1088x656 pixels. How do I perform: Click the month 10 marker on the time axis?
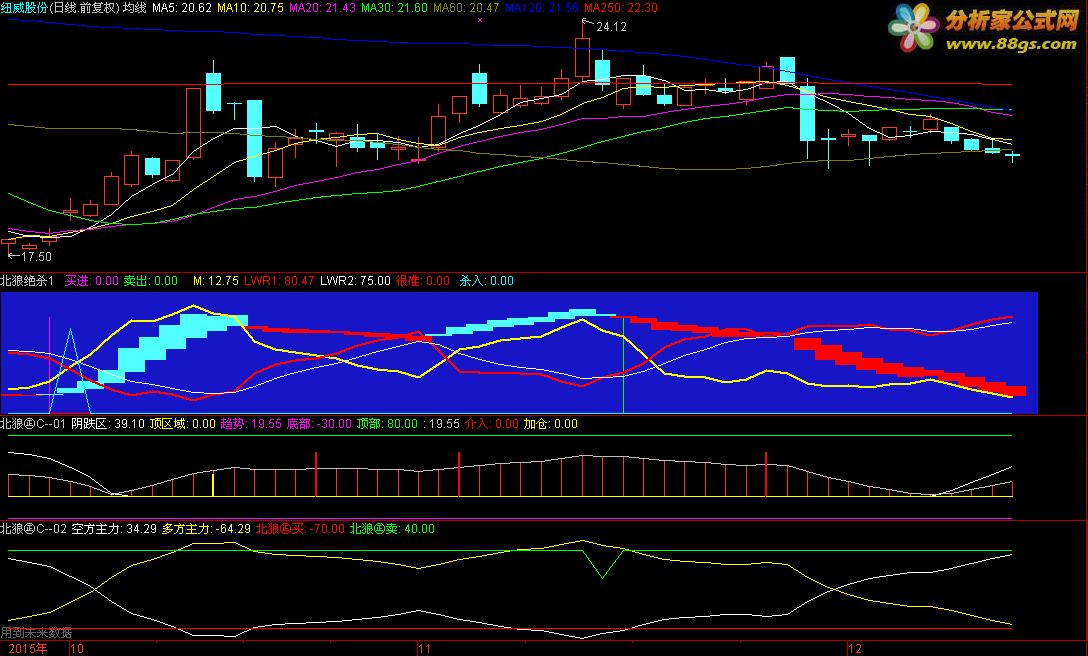click(x=77, y=648)
